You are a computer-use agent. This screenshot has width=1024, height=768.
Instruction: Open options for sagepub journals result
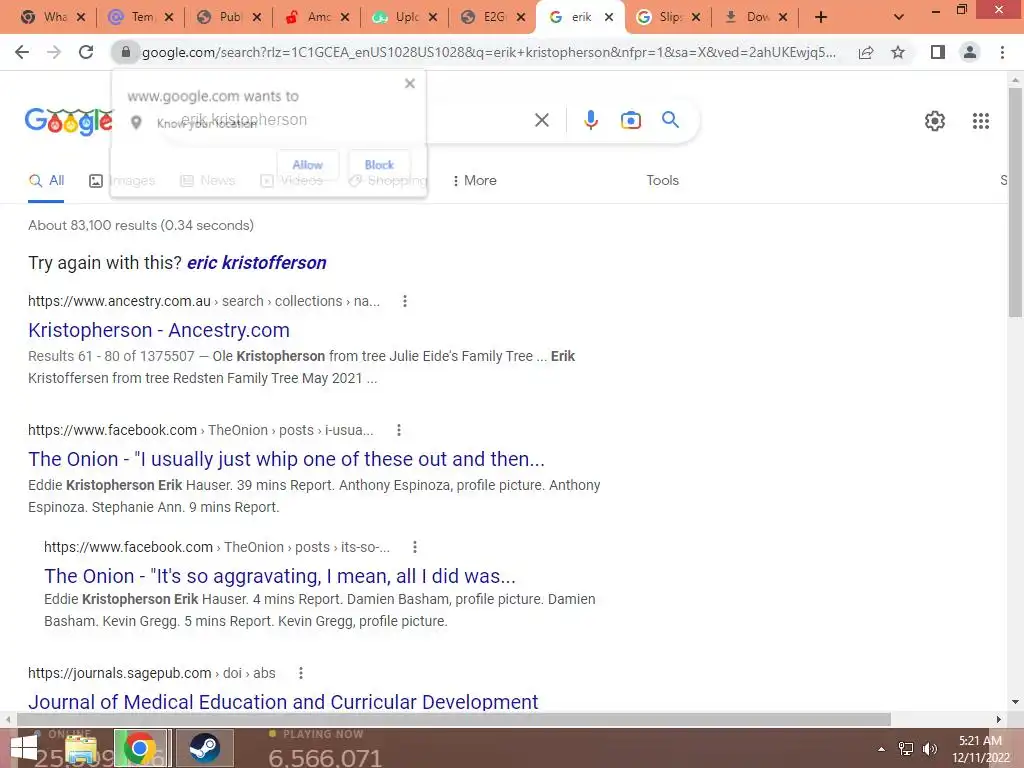coord(300,673)
